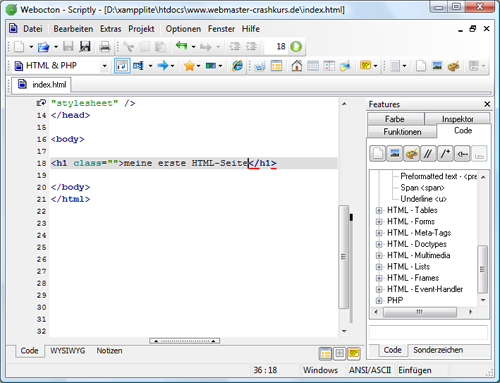Viewport: 500px width, 383px height.
Task: Click the Save all double floppy icon
Action: pyautogui.click(x=85, y=46)
